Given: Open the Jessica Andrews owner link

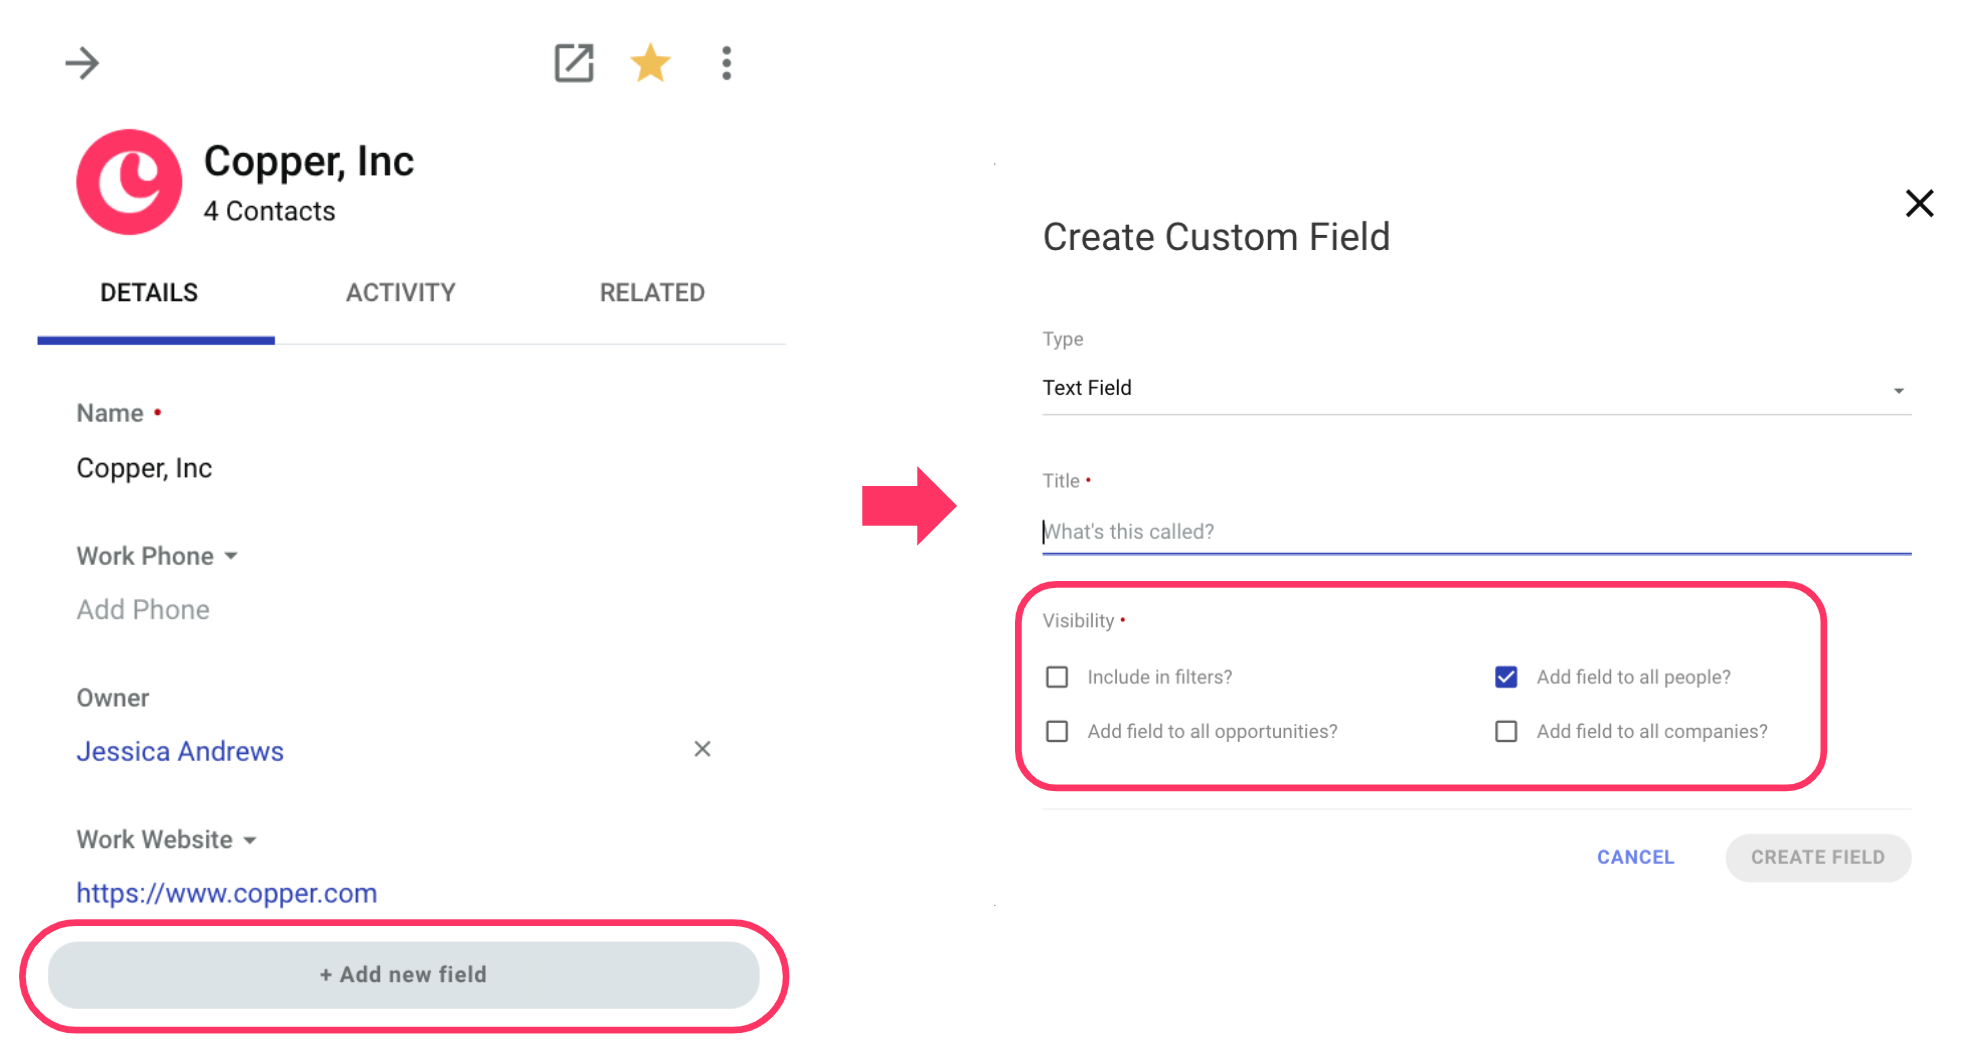Looking at the screenshot, I should [x=180, y=751].
